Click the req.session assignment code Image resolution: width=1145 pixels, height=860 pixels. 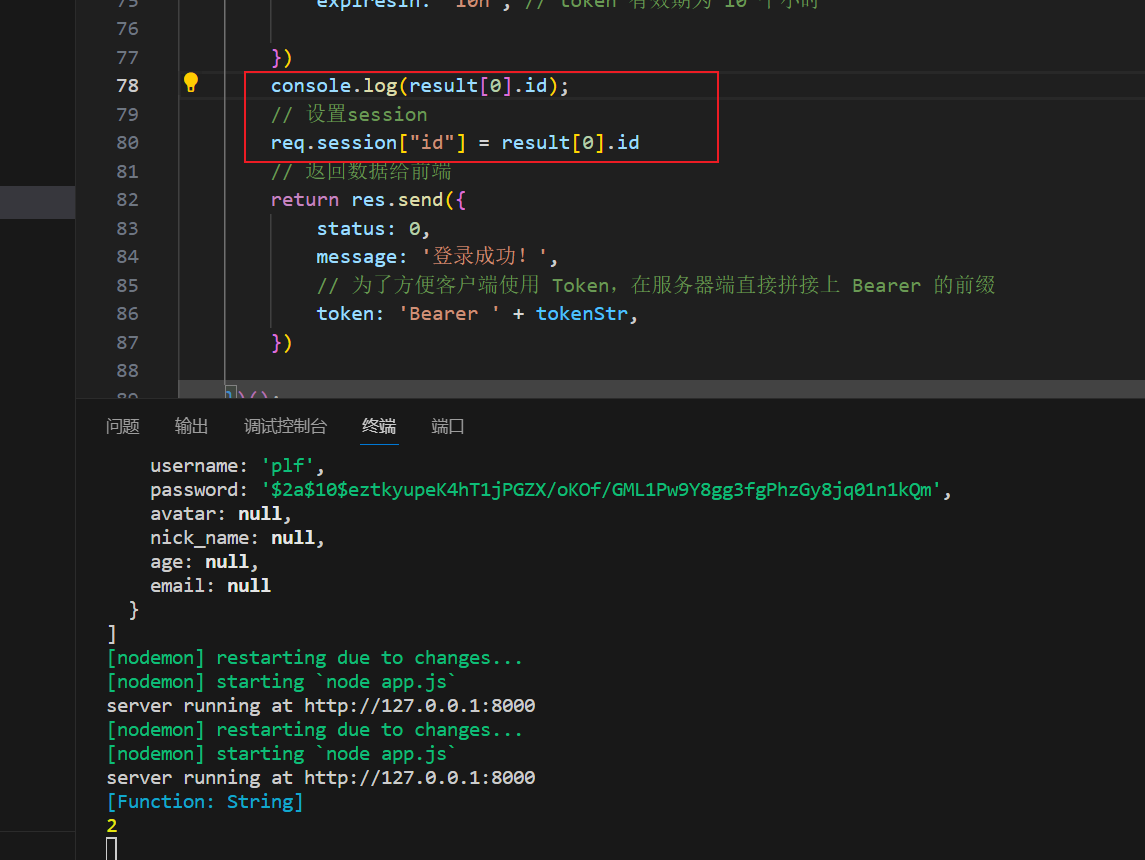(x=455, y=143)
